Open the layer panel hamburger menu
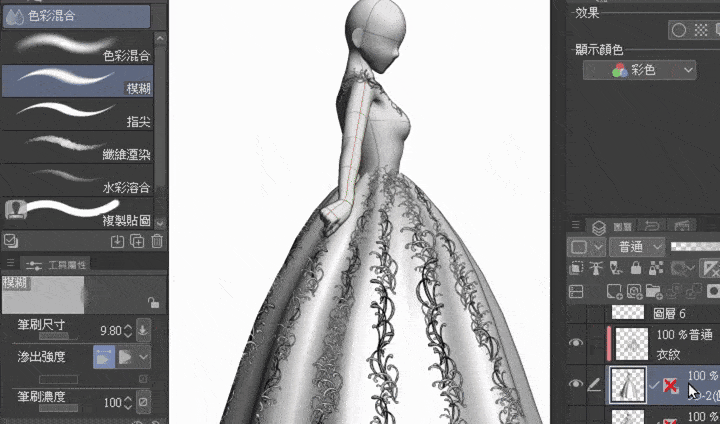The width and height of the screenshot is (720, 424). pos(575,225)
